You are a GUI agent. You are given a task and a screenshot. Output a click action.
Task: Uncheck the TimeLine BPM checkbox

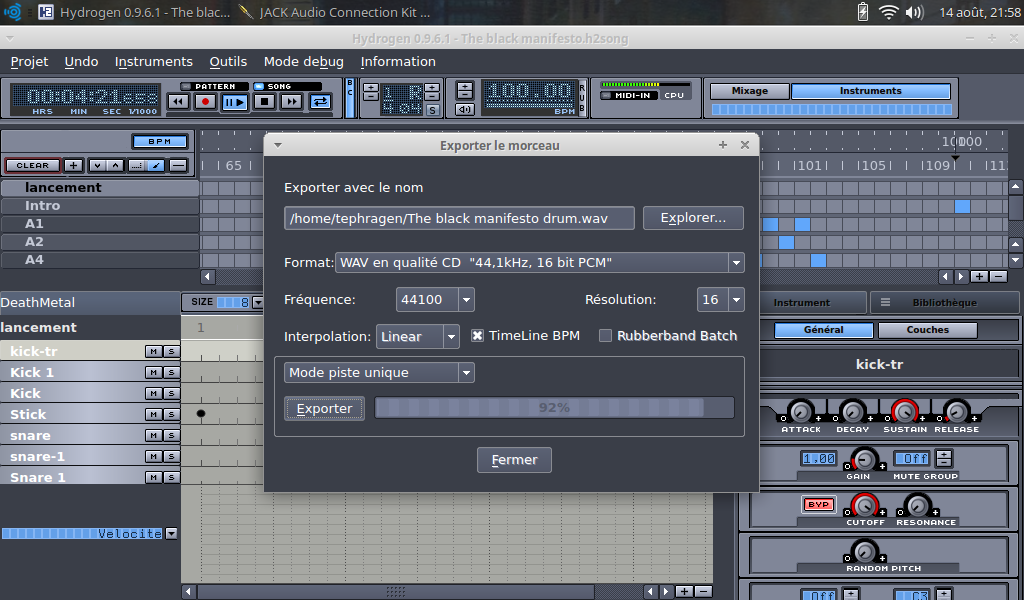477,336
